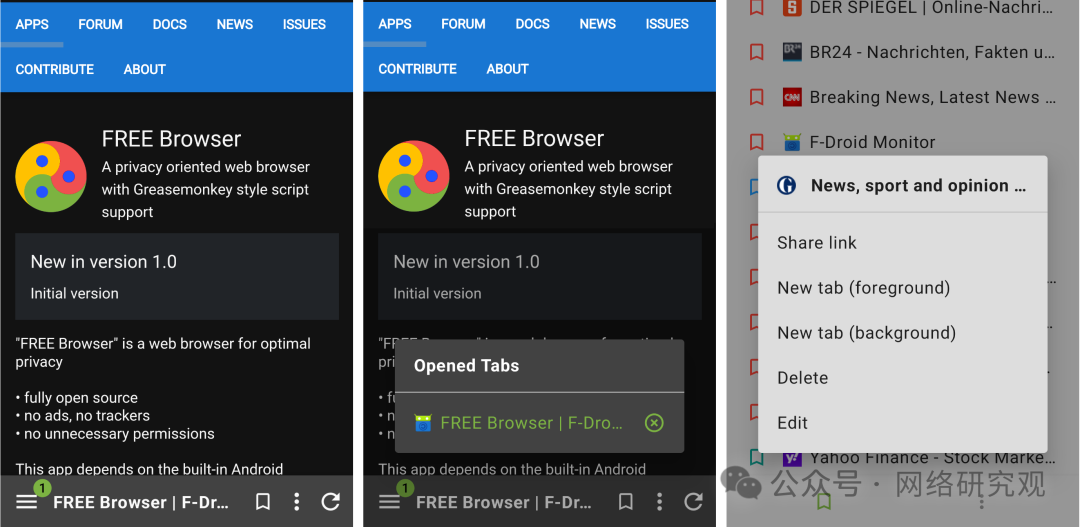
Task: Tap bookmark marker beside Breaking News entry
Action: tap(756, 97)
